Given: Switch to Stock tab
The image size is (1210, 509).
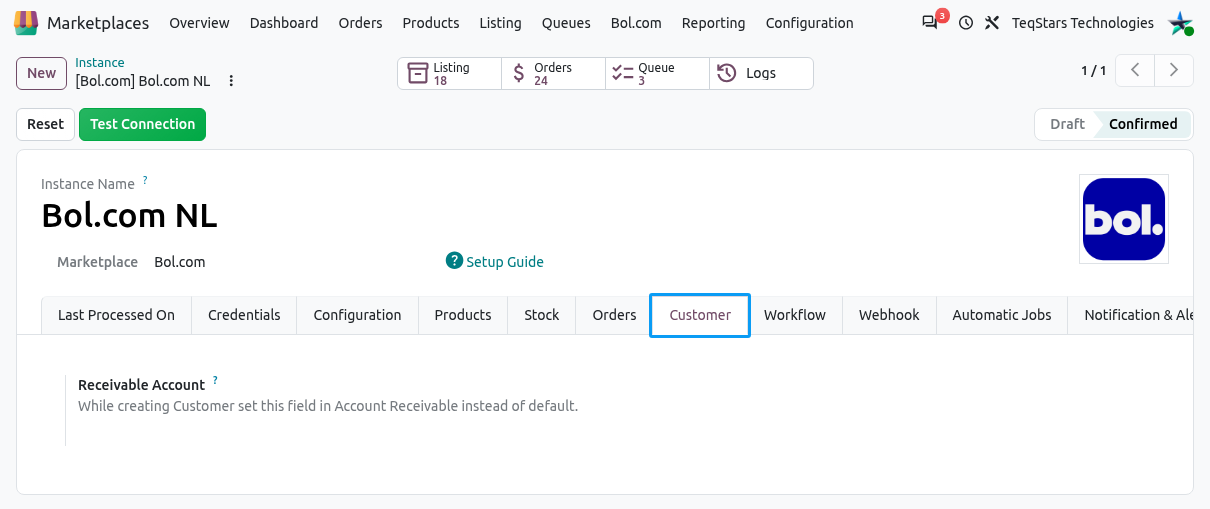Looking at the screenshot, I should tap(542, 315).
